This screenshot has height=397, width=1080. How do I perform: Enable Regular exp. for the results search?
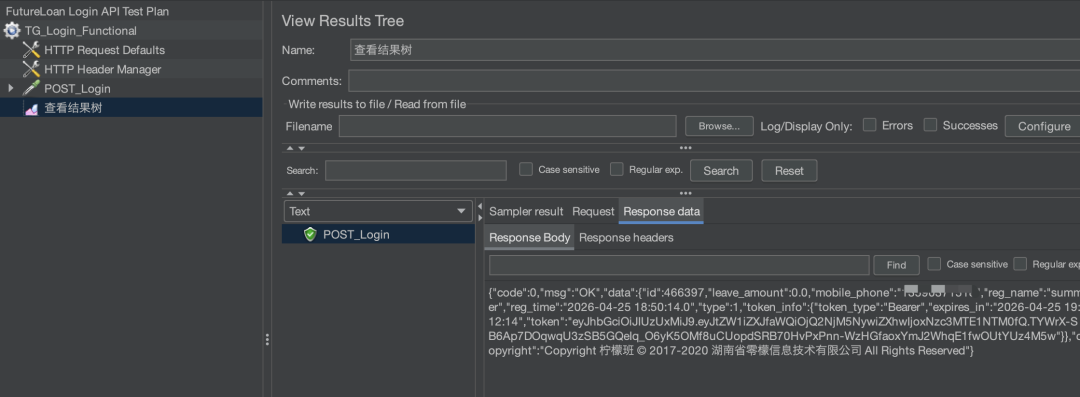tap(617, 170)
